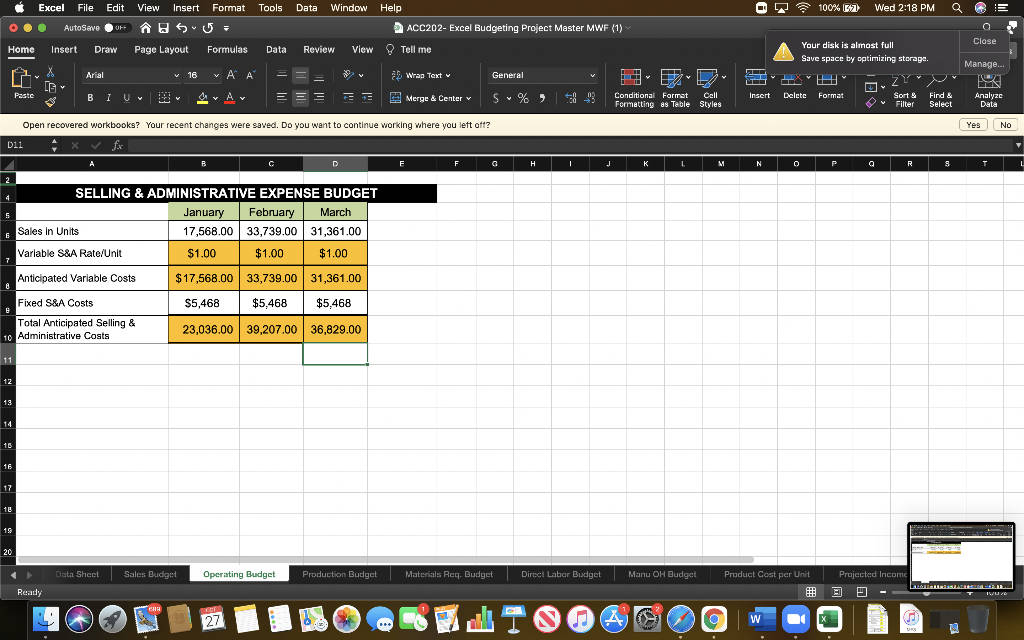This screenshot has height=640, width=1024.
Task: Toggle bold formatting
Action: pos(89,100)
